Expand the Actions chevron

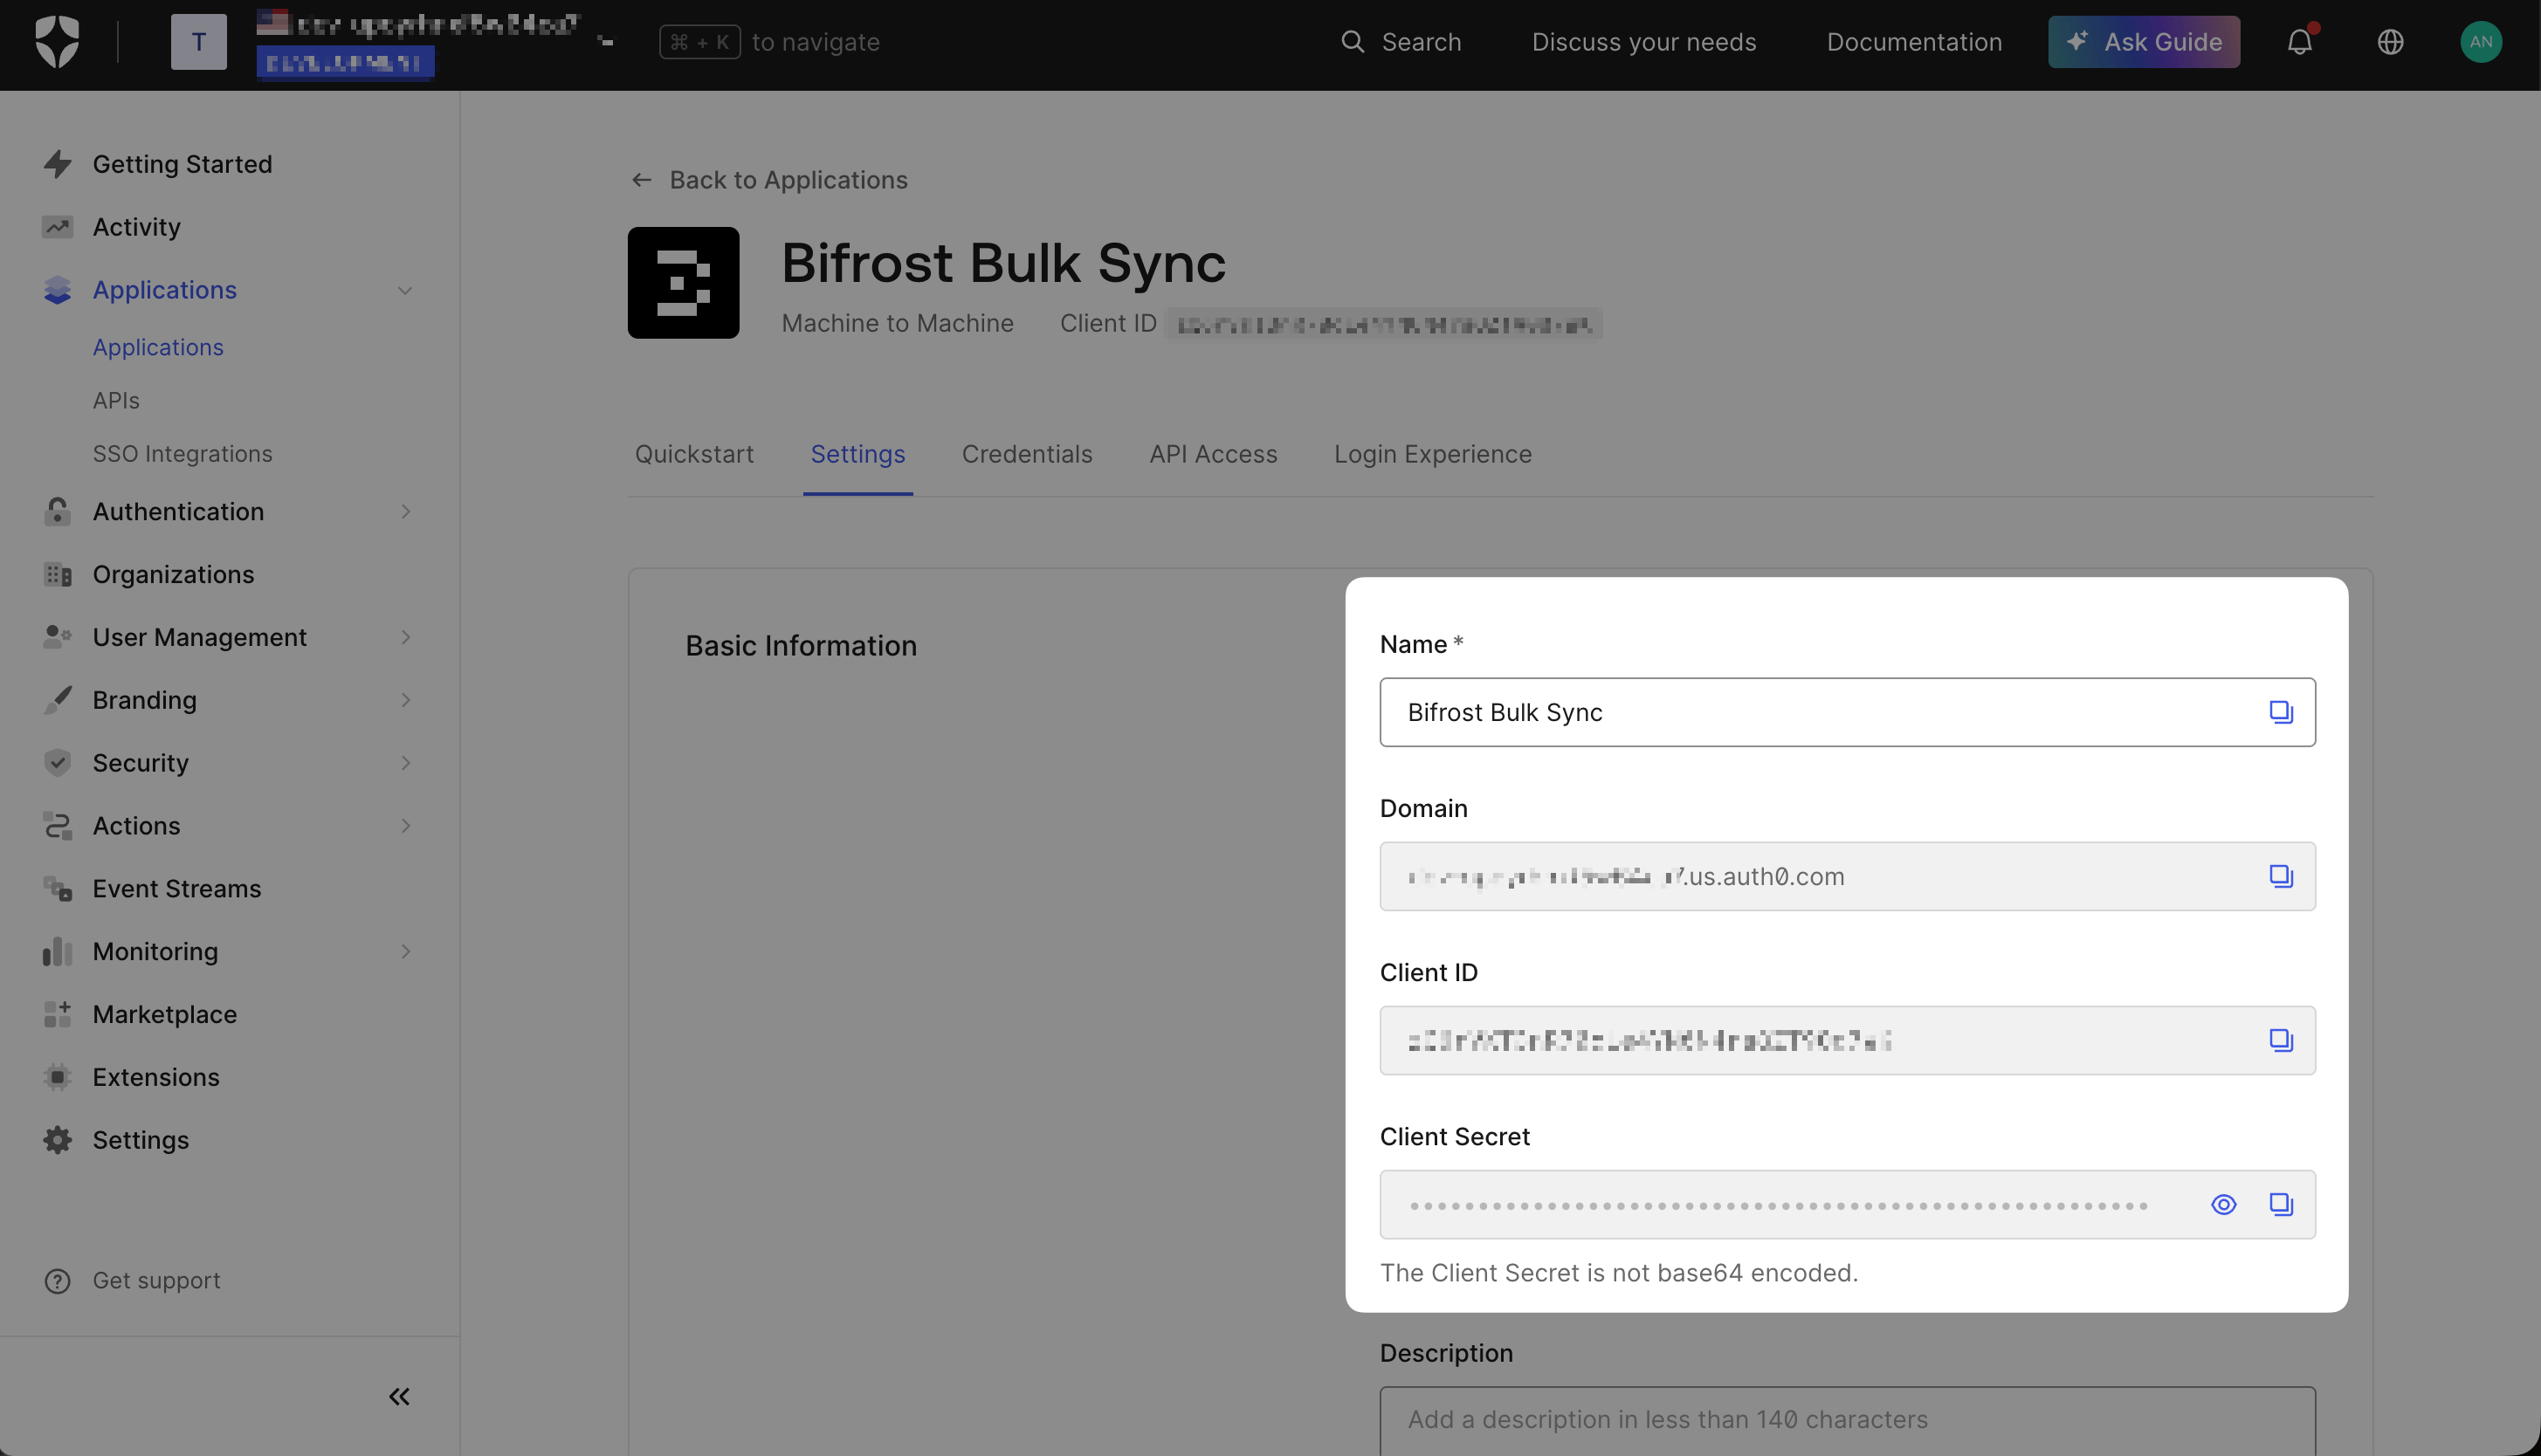(405, 826)
